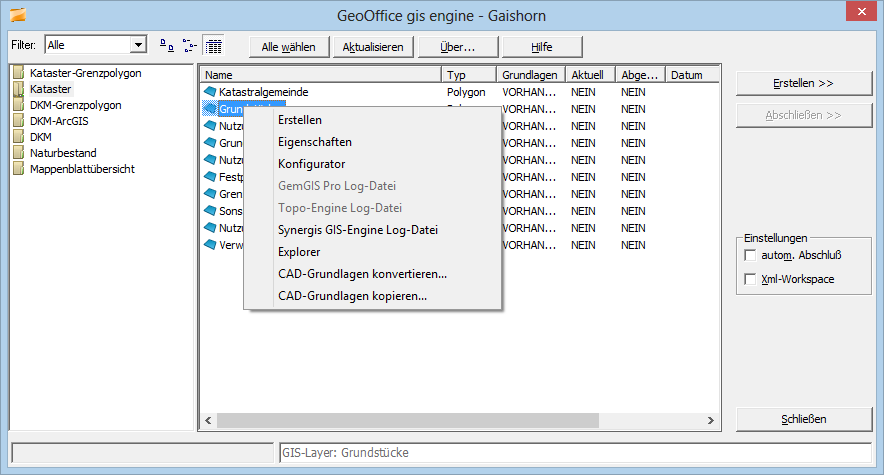
Task: Click the large icons view toolbar icon
Action: (166, 46)
